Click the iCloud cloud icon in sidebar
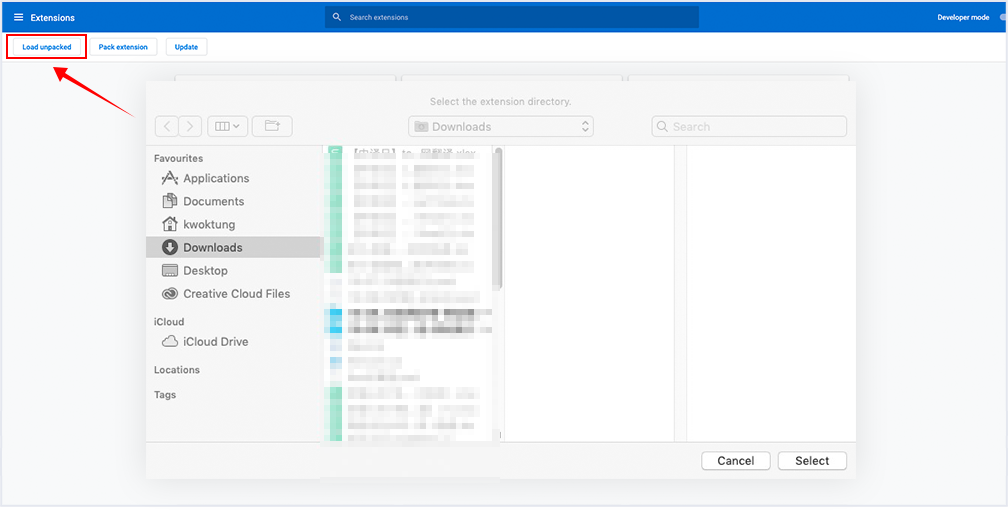This screenshot has height=510, width=1008. point(170,342)
